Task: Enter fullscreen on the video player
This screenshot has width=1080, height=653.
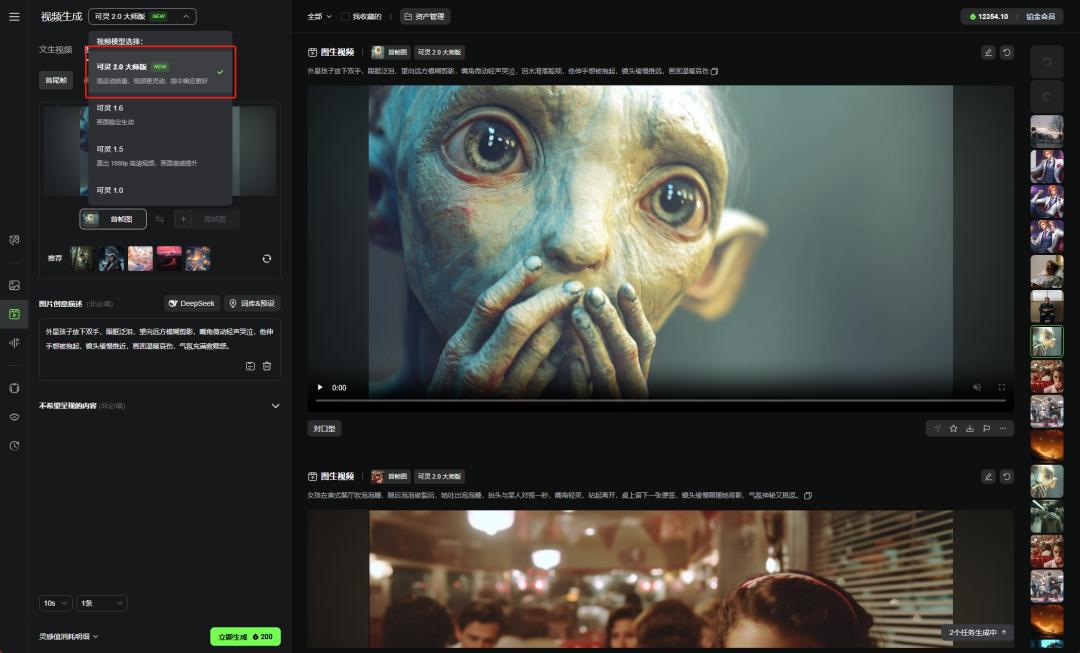Action: 1001,388
